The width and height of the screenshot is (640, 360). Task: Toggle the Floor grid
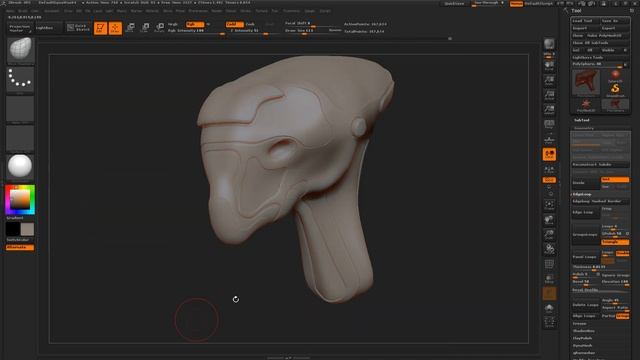pos(549,140)
